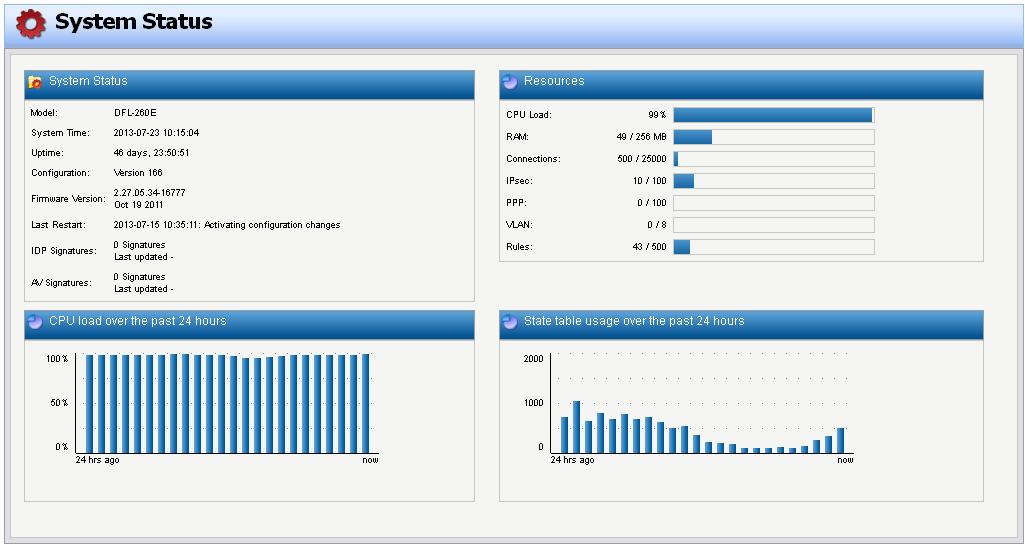The width and height of the screenshot is (1025, 548).
Task: Click the CPU Load progress bar
Action: tap(773, 115)
